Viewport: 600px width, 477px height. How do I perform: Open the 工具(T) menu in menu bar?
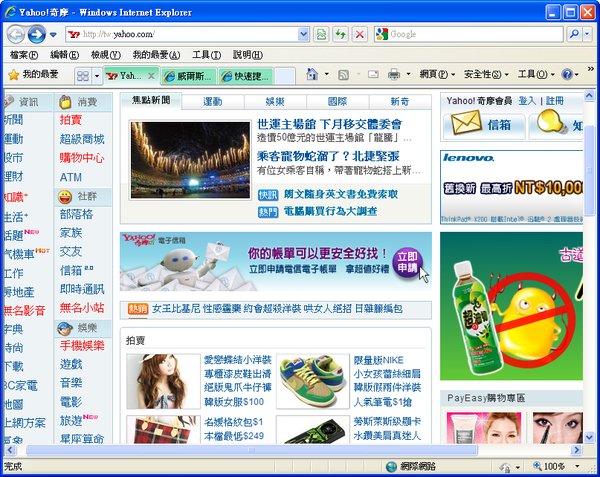pos(207,55)
